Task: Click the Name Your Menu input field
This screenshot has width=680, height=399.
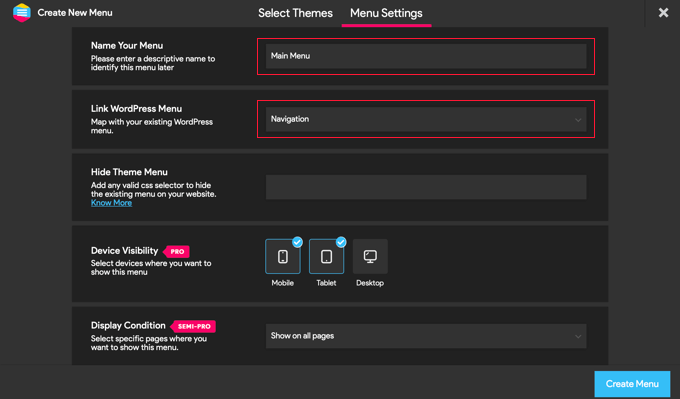Action: [426, 56]
